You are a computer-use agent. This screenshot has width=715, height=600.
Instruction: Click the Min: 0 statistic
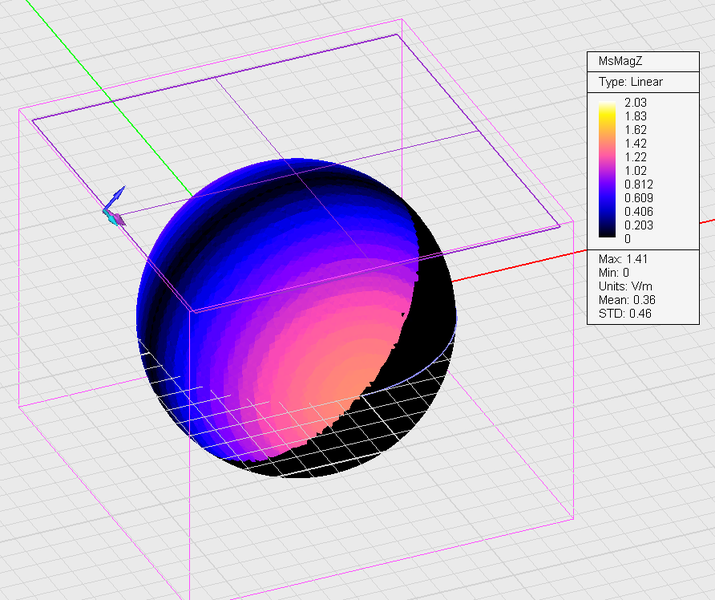point(616,273)
